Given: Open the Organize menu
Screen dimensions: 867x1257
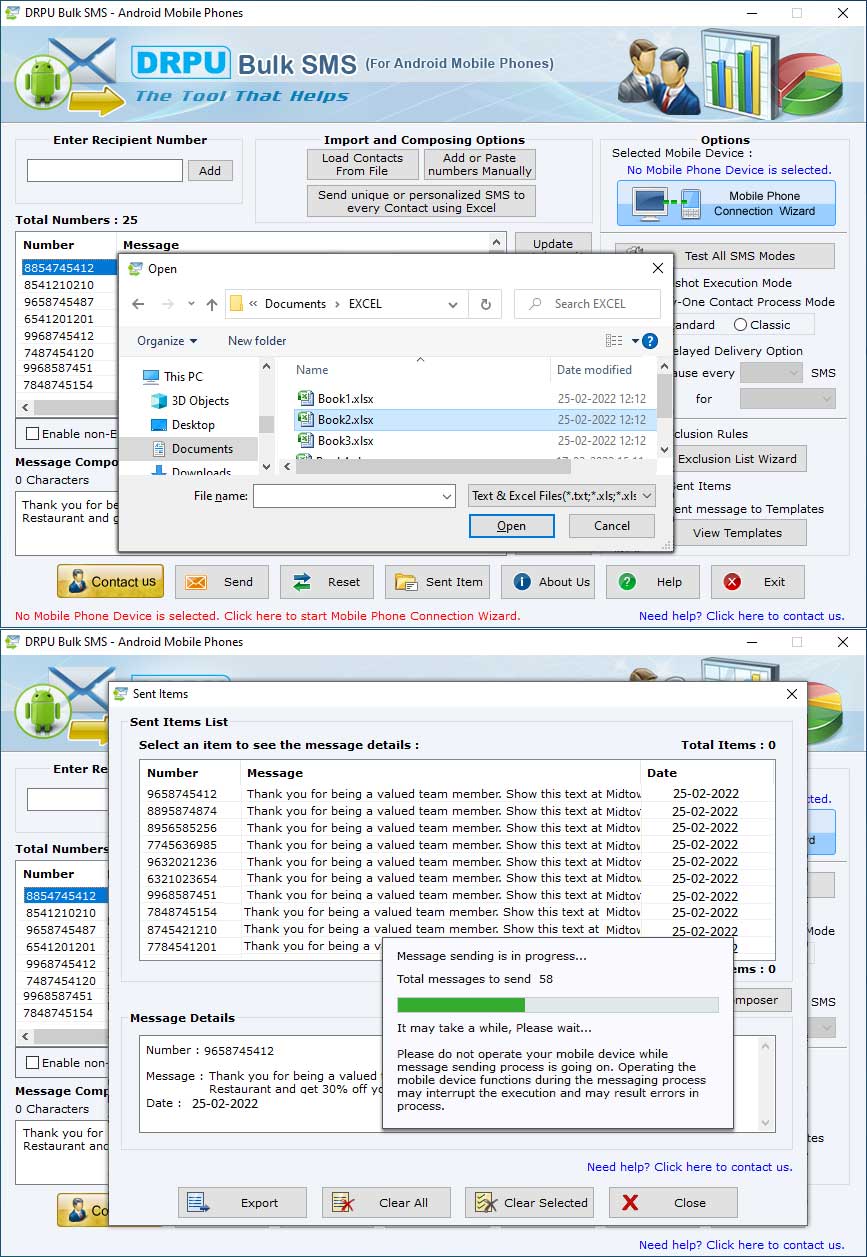Looking at the screenshot, I should coord(167,340).
